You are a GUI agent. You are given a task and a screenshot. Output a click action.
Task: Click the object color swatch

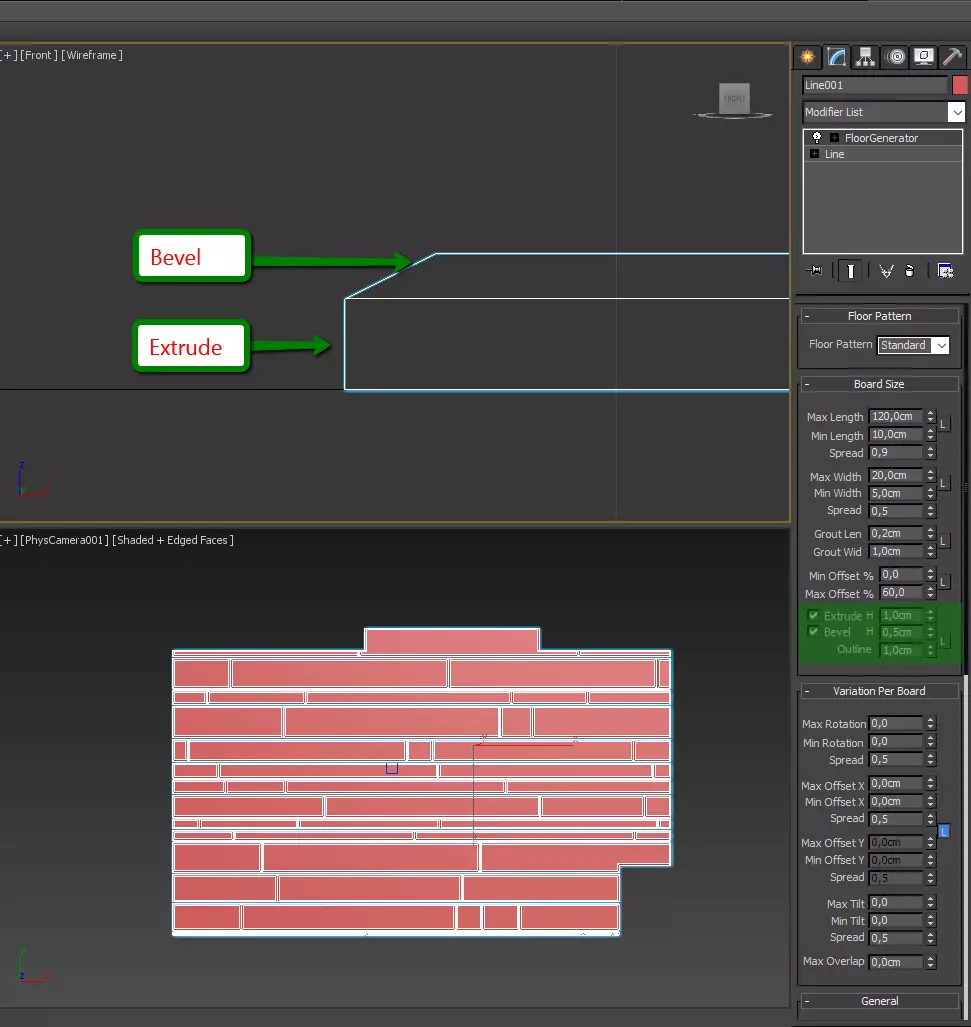pyautogui.click(x=960, y=85)
